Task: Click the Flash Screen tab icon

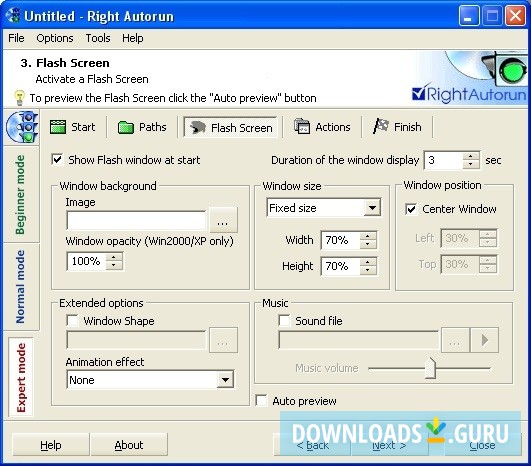Action: (x=198, y=128)
